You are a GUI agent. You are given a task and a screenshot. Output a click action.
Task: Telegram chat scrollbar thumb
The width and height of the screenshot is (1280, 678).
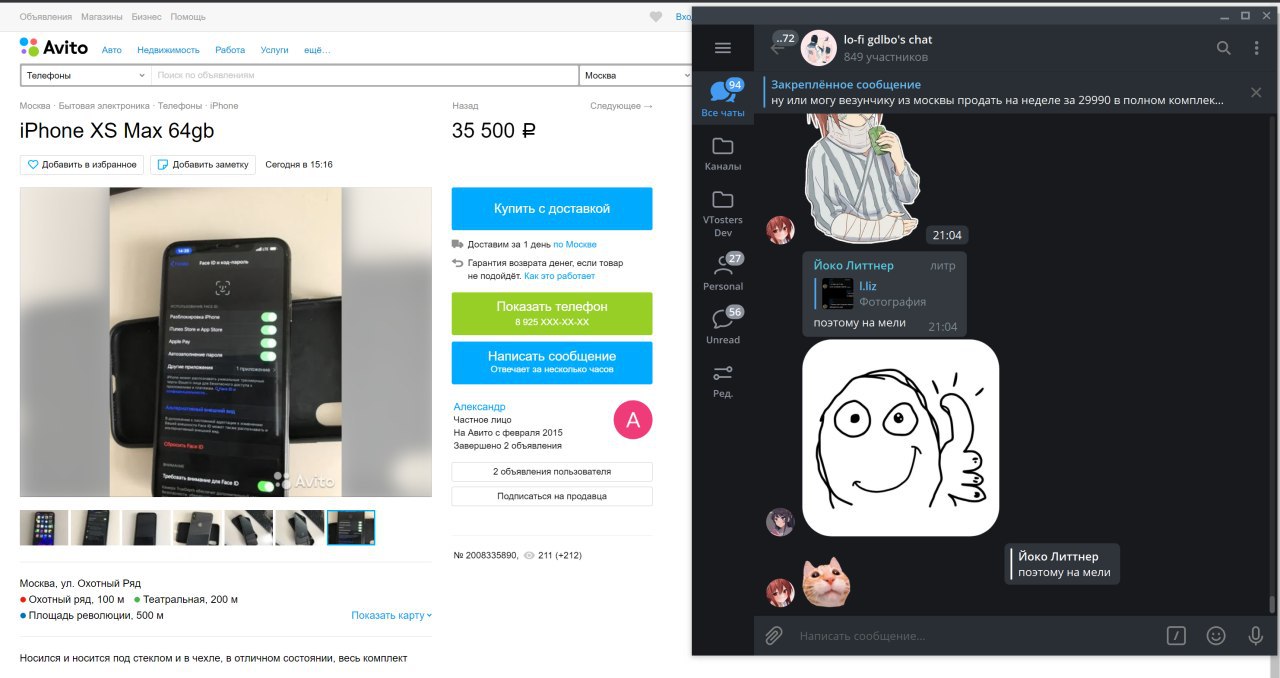(x=1272, y=603)
